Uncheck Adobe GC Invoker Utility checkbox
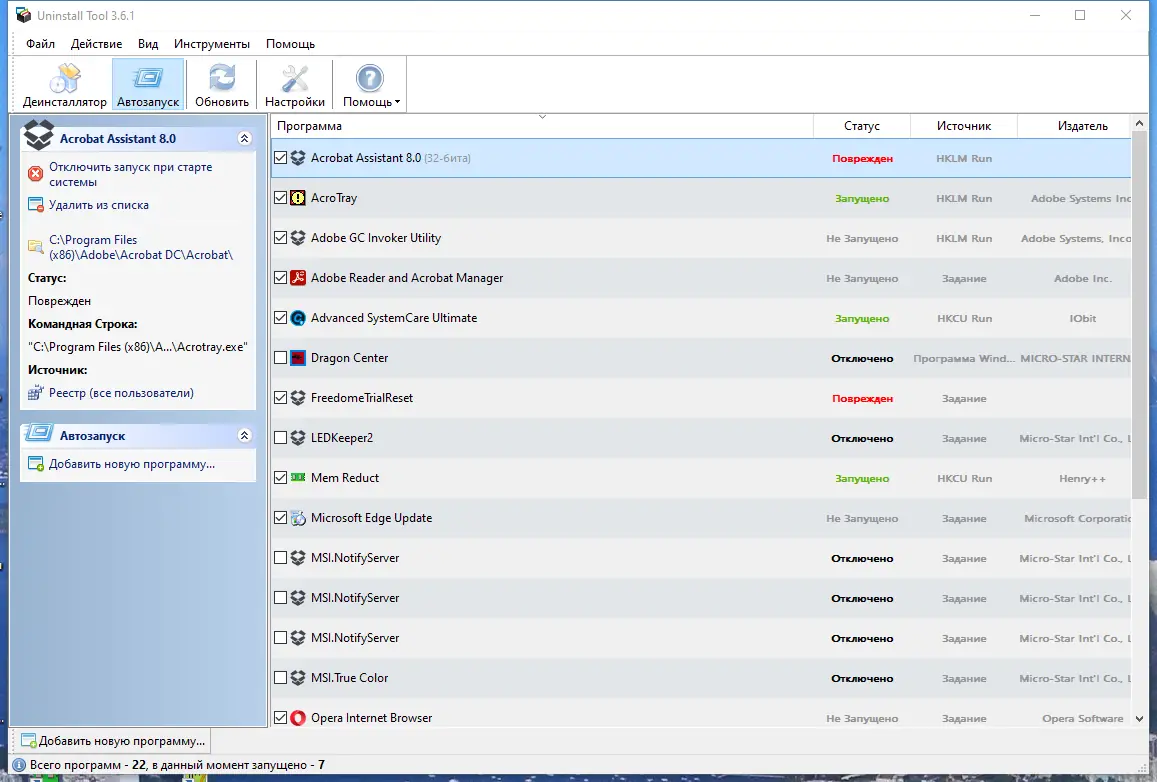Viewport: 1157px width, 782px height. click(x=280, y=238)
